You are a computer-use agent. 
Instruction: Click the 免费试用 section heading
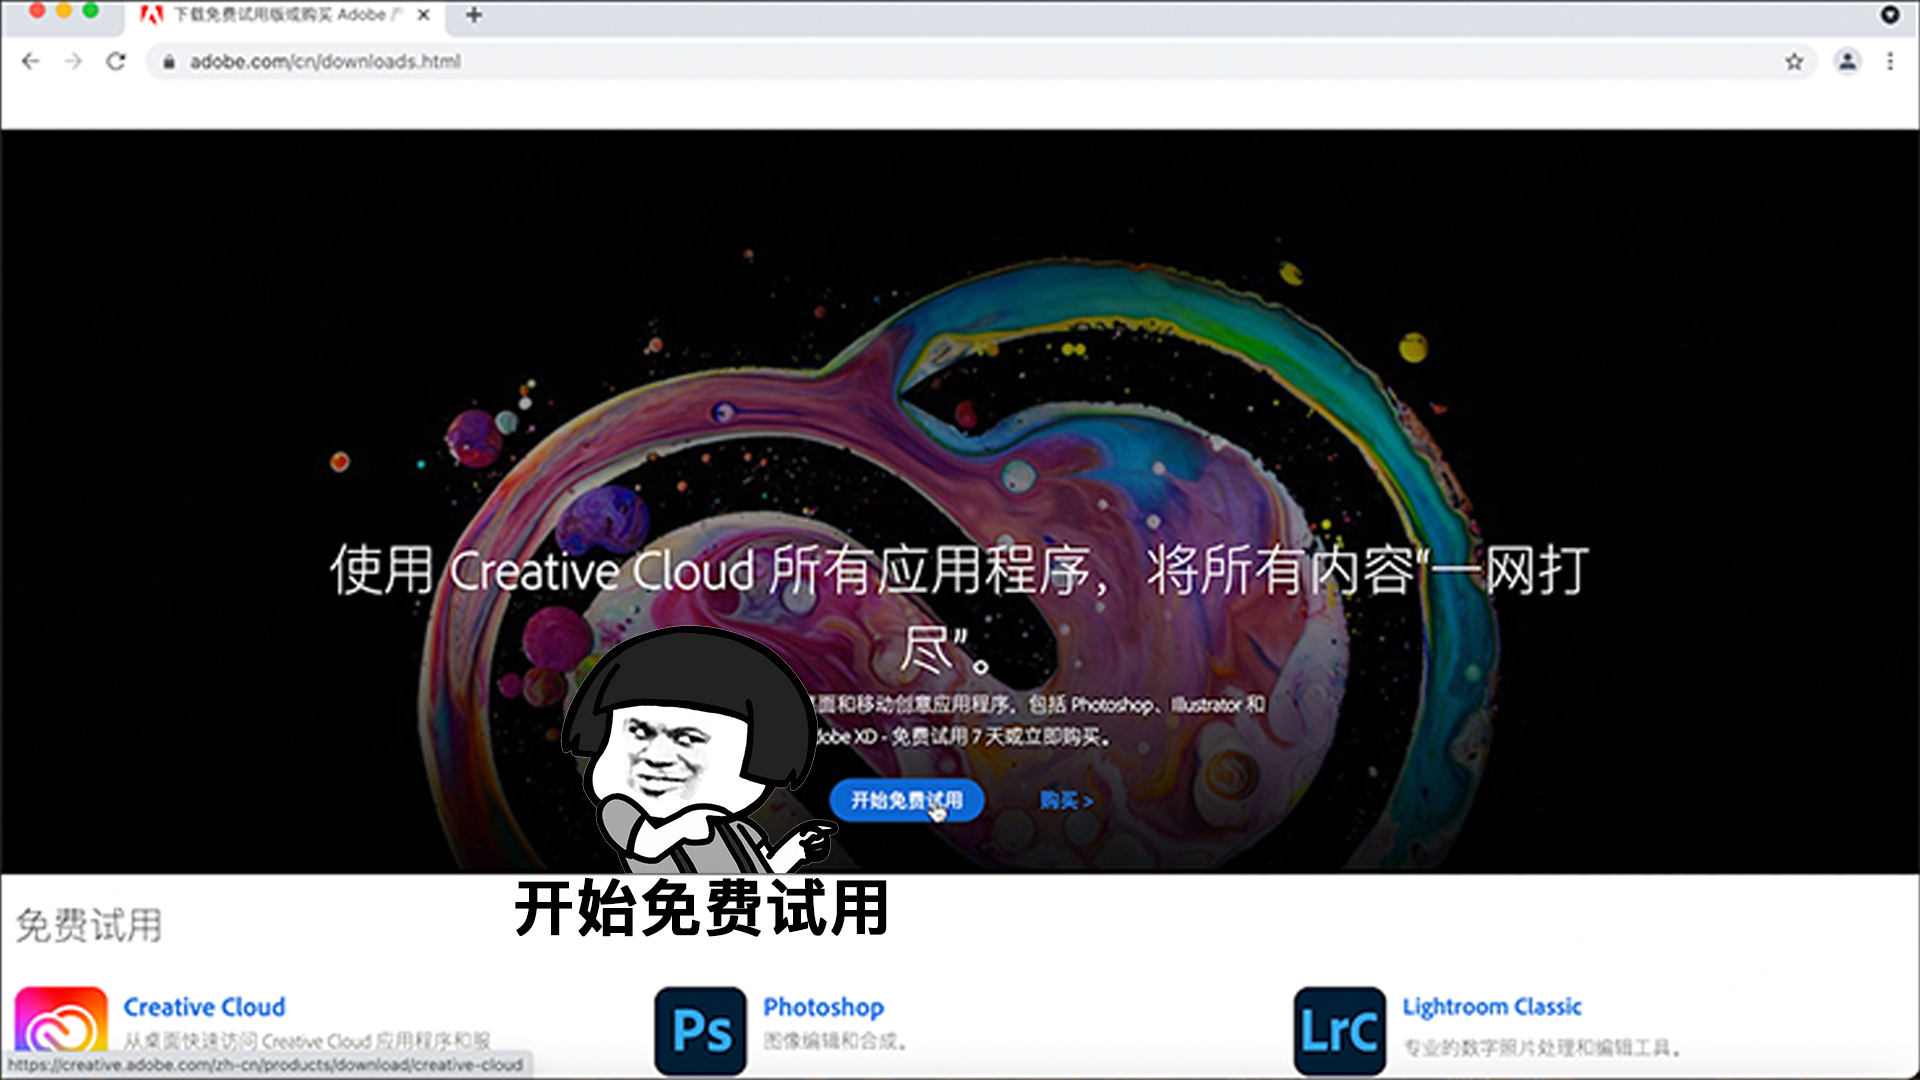pyautogui.click(x=88, y=926)
